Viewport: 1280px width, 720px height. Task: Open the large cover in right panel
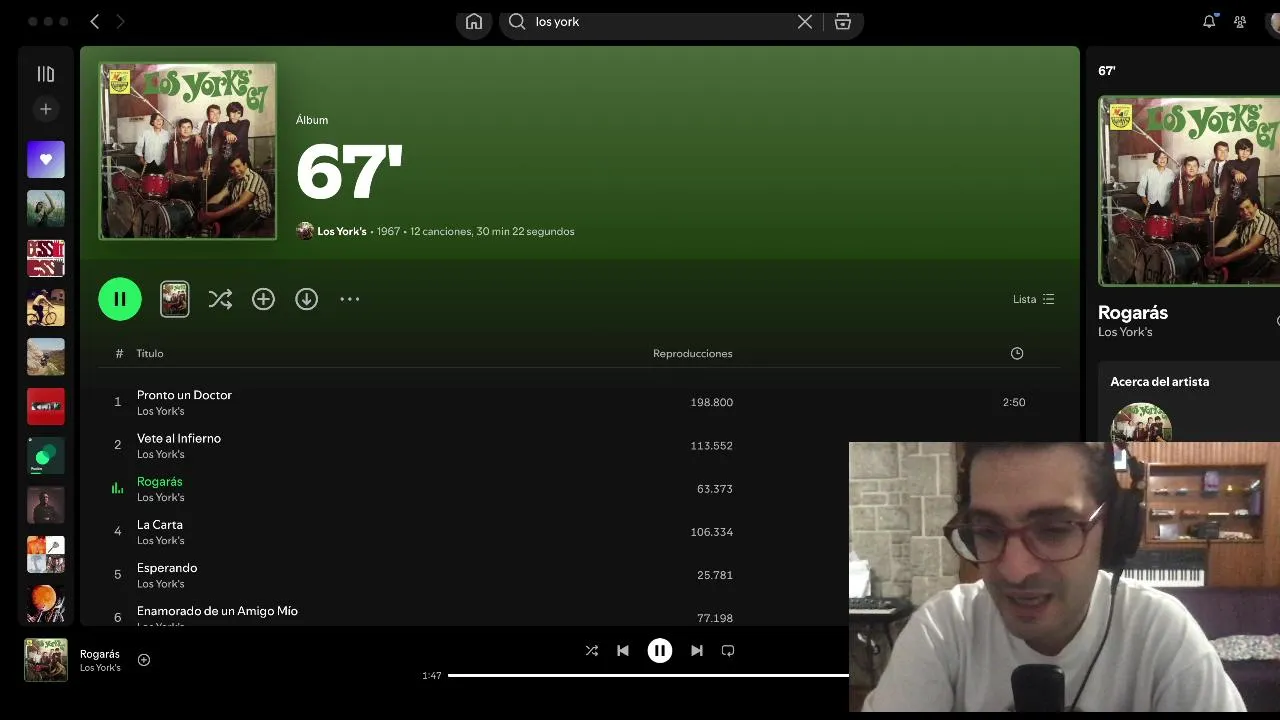1189,191
